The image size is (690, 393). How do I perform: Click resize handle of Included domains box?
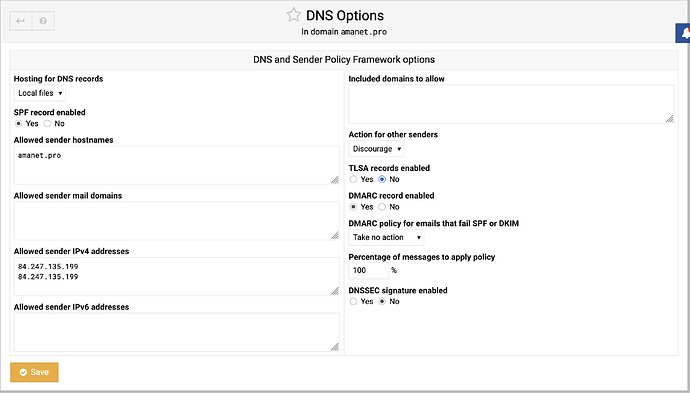point(670,118)
